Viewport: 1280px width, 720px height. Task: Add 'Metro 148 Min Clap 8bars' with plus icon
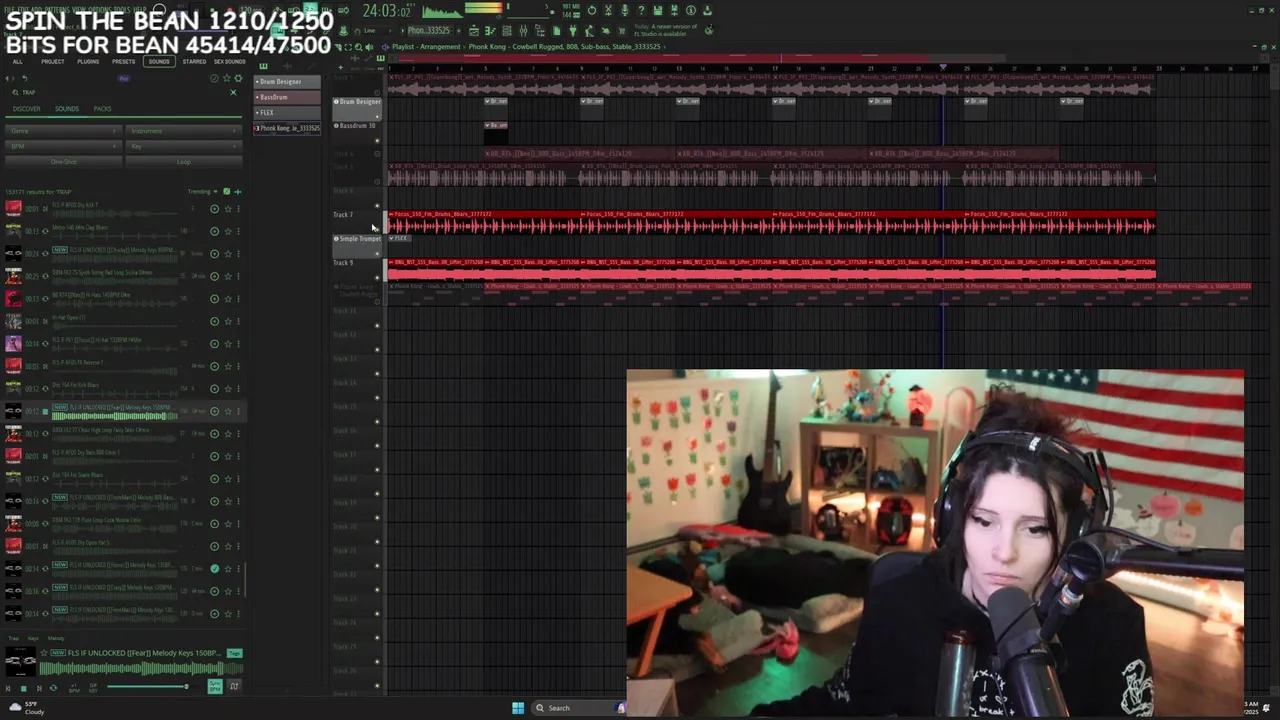click(214, 231)
